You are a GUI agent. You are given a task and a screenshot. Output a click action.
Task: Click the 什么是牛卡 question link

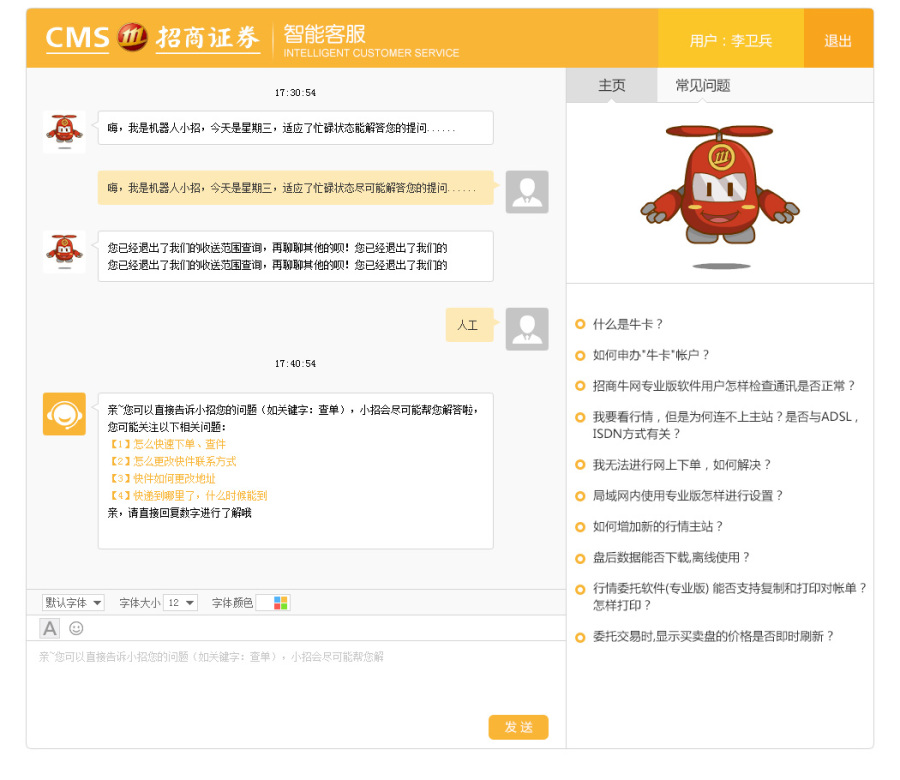click(x=626, y=324)
